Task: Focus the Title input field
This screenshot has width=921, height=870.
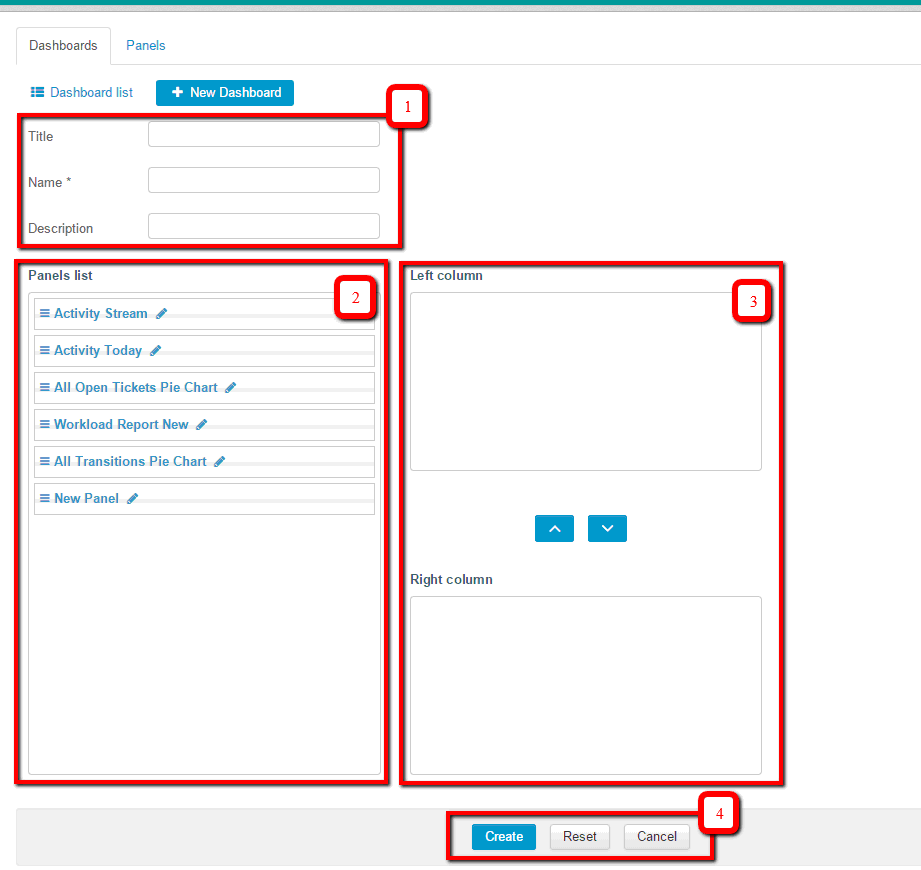Action: pos(264,135)
